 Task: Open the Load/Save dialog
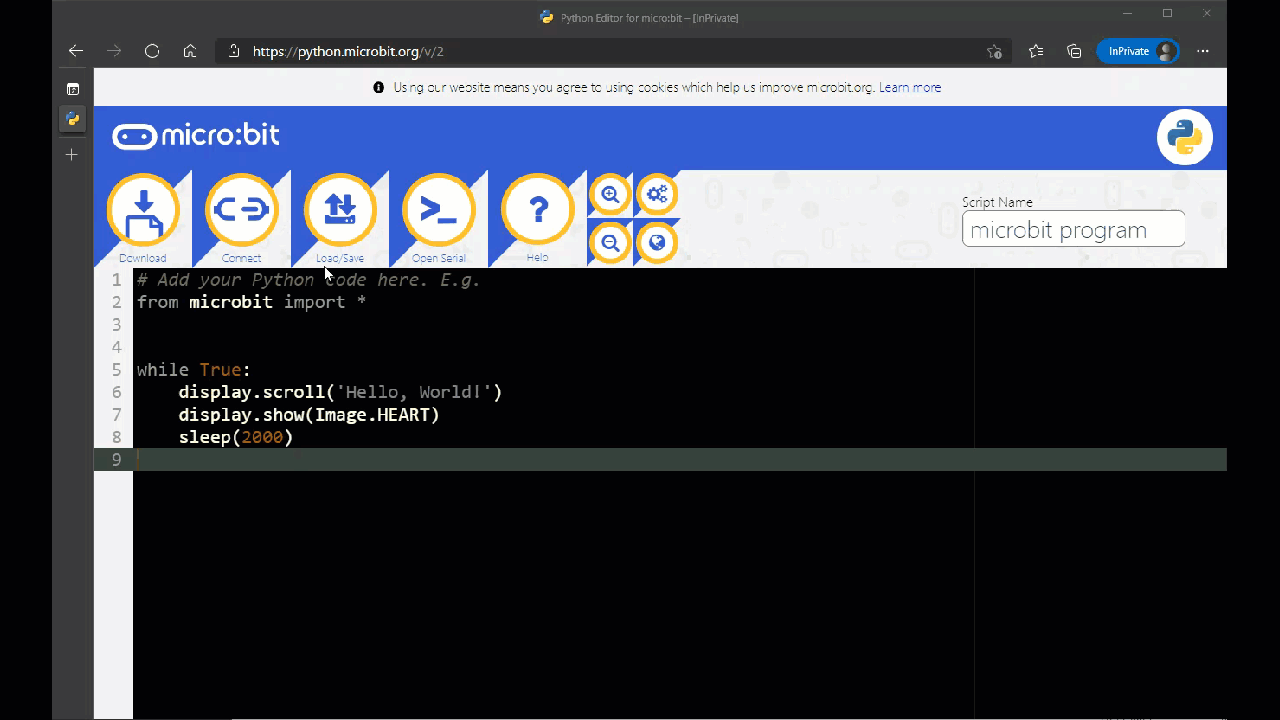(x=340, y=212)
